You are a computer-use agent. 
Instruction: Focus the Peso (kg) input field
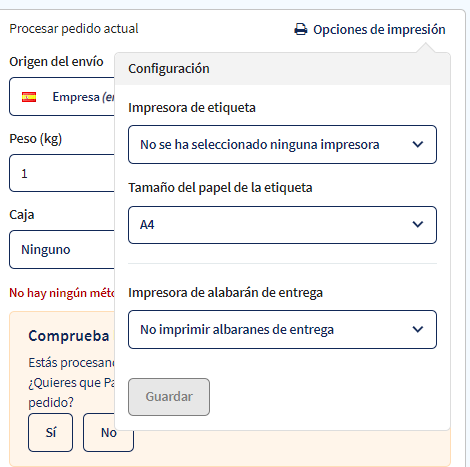[x=62, y=173]
